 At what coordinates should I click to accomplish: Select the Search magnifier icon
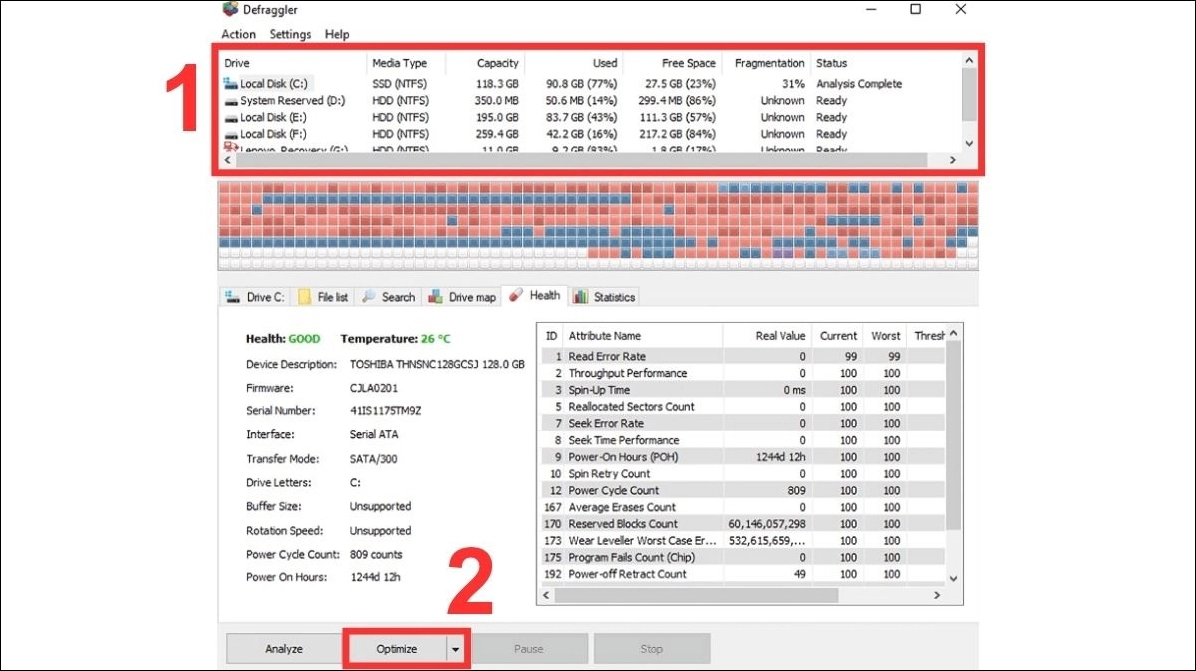(369, 296)
